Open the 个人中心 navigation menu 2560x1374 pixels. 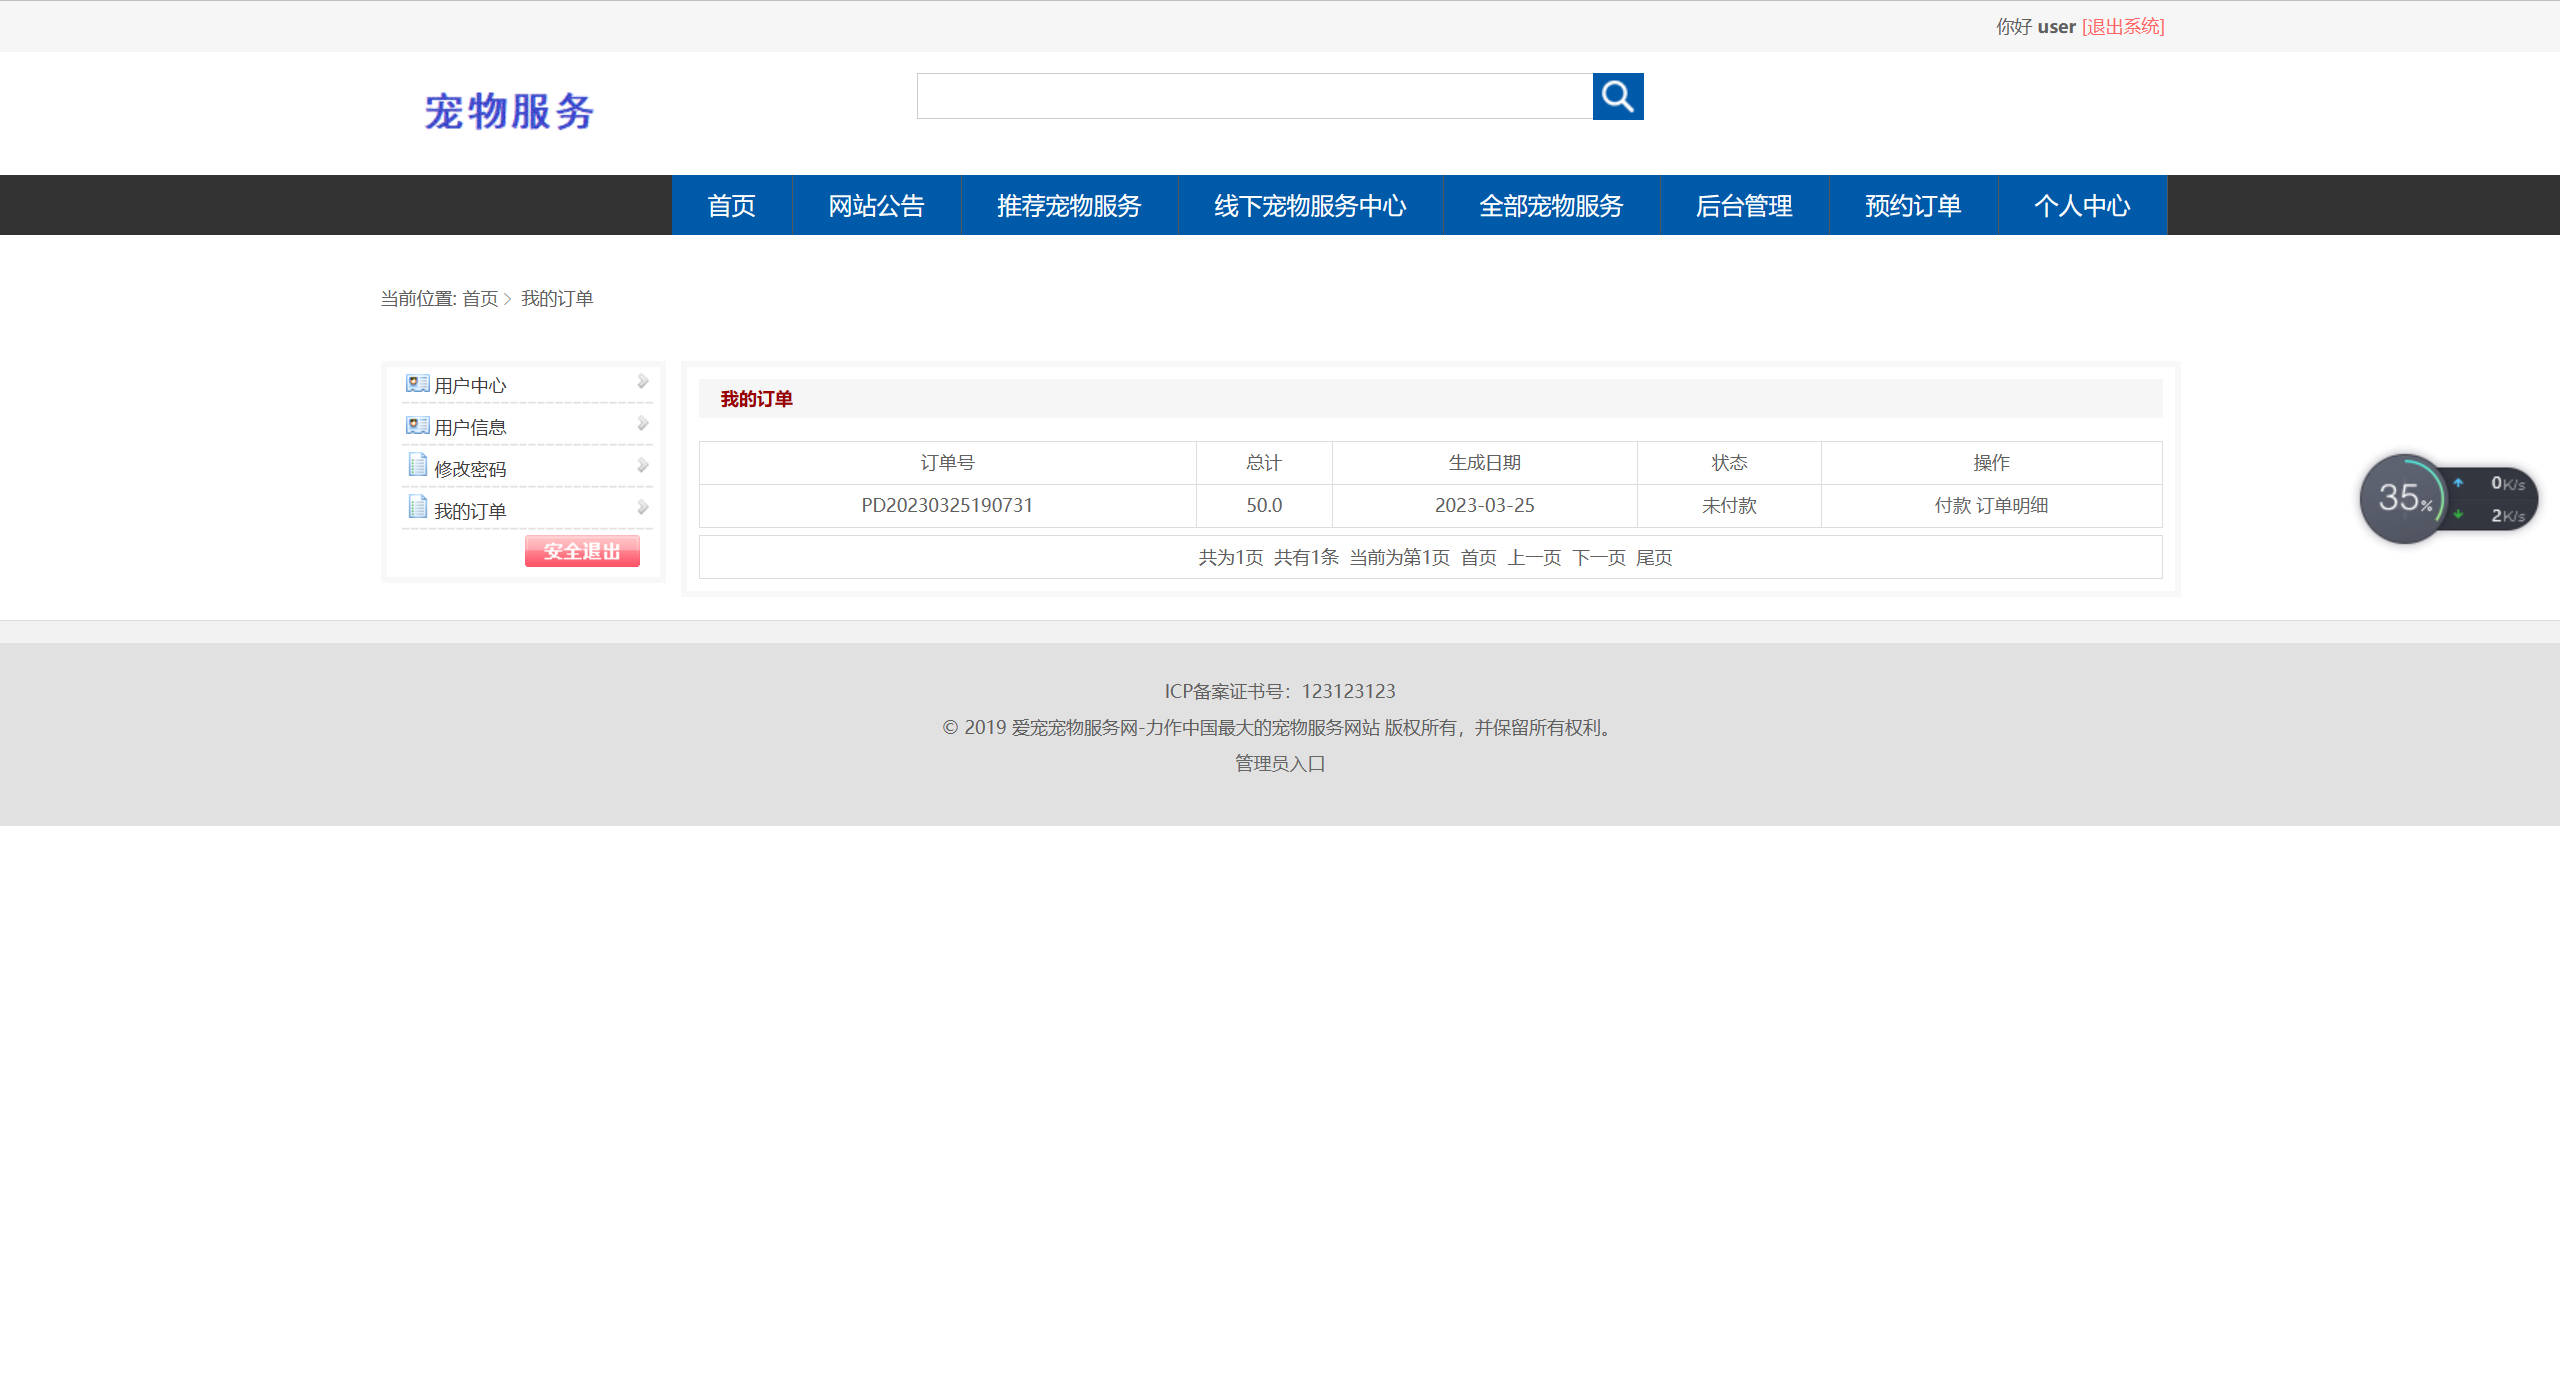point(2082,205)
